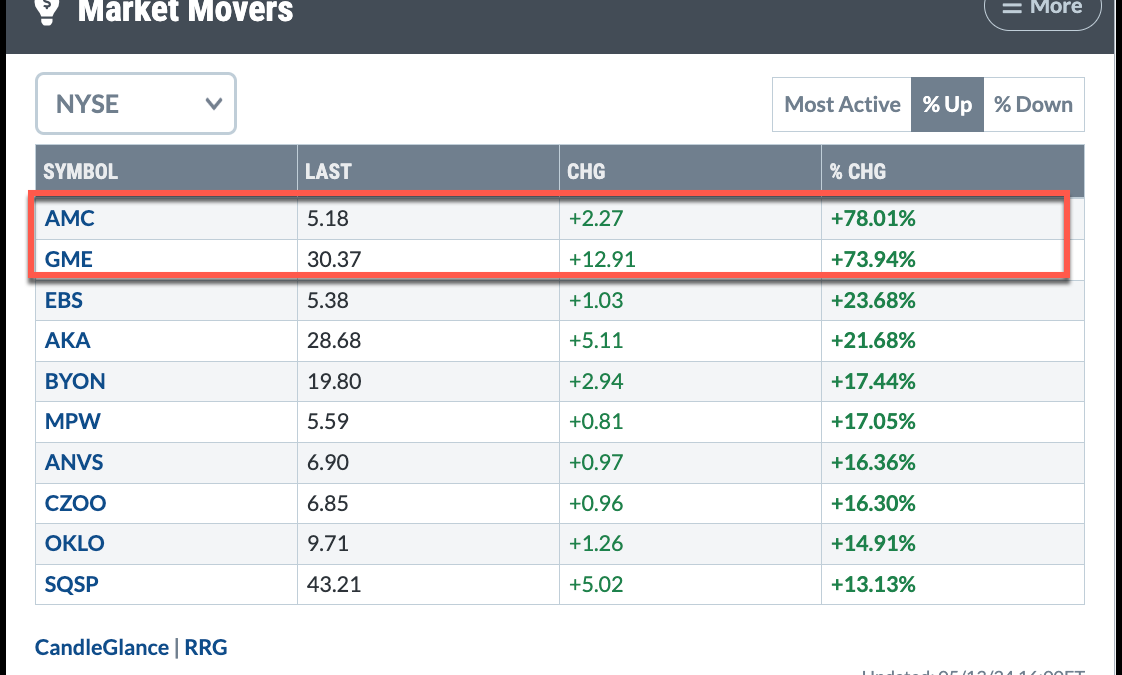Screen dimensions: 1122x675
Task: Click SQSP last price 43.21
Action: click(334, 584)
